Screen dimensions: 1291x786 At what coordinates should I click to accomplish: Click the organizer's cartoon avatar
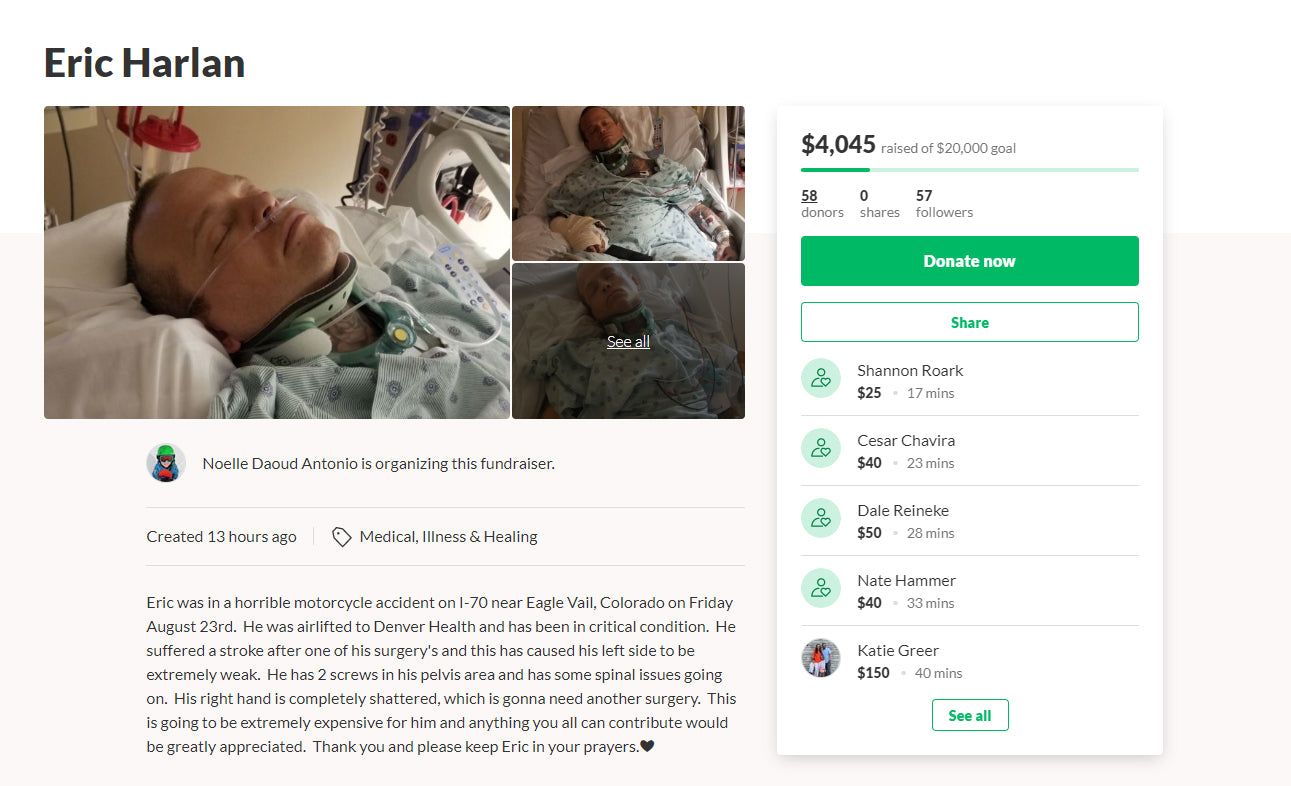tap(166, 463)
